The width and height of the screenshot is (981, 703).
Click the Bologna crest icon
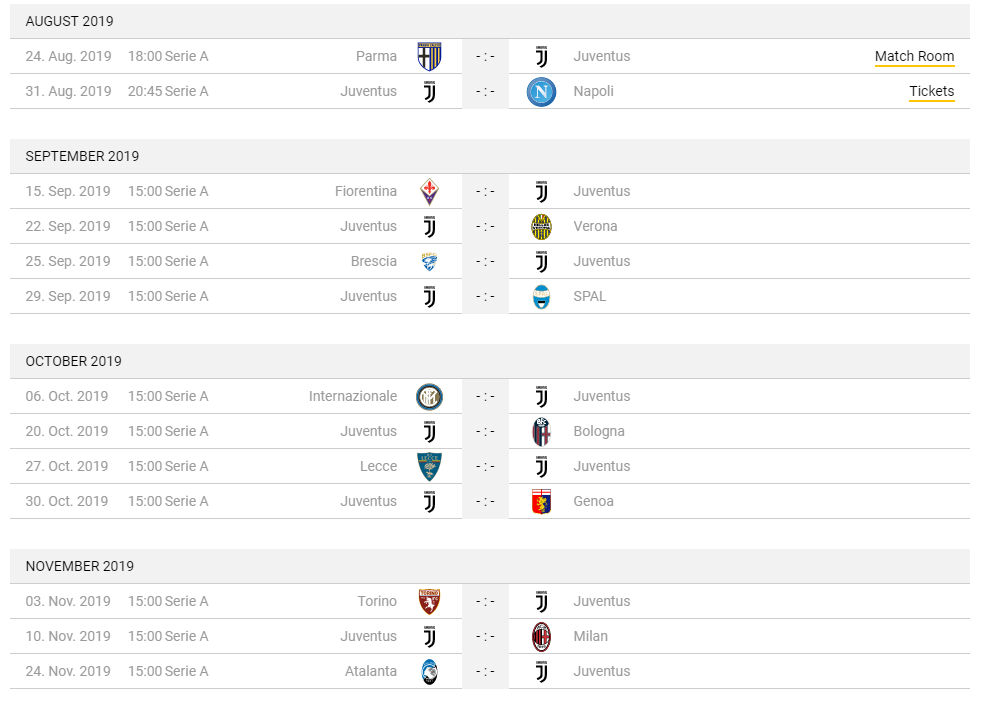point(541,432)
